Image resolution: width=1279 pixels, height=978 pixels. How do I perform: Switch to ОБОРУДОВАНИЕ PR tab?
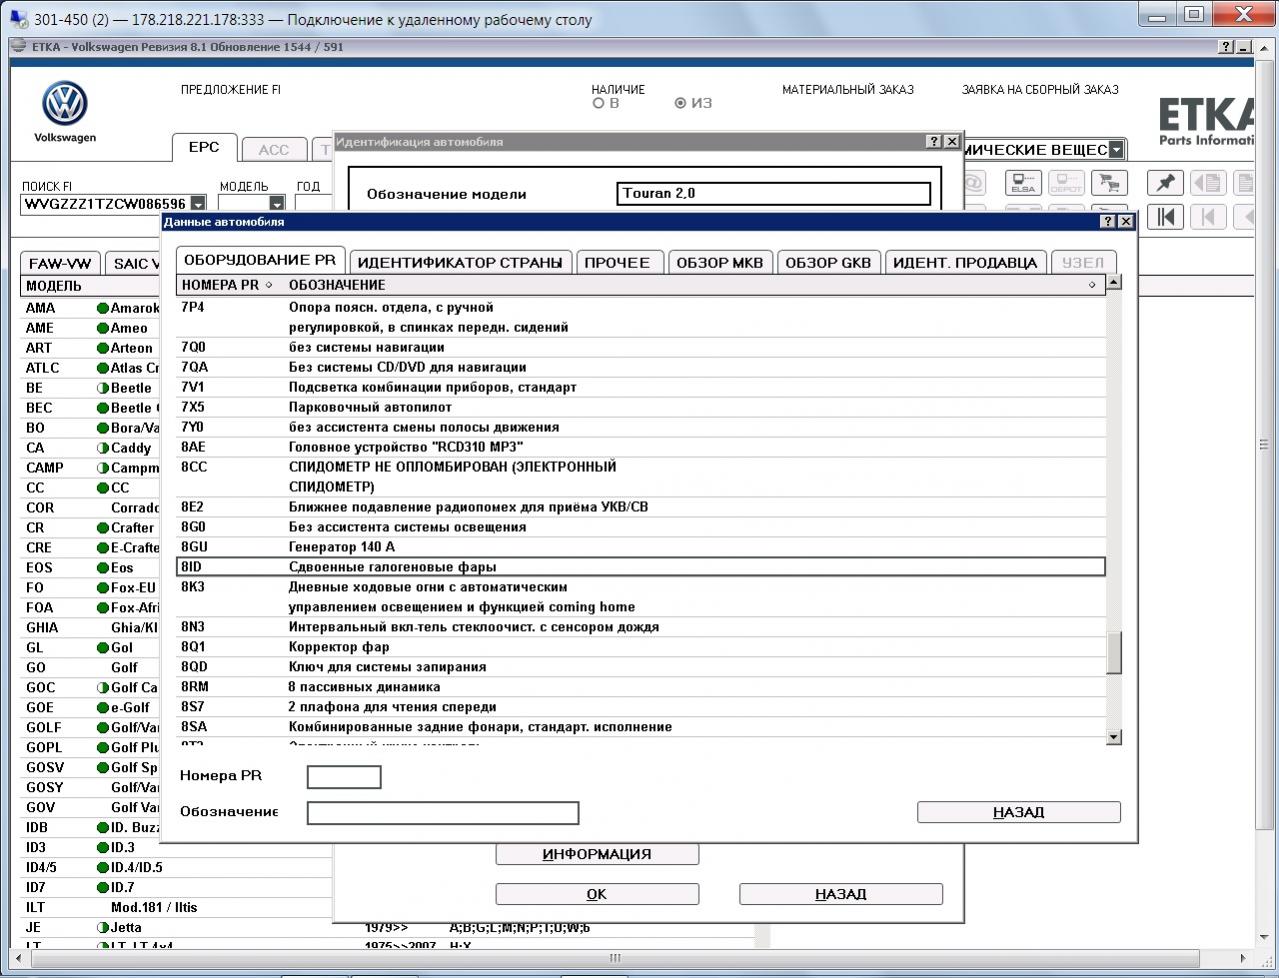click(260, 260)
